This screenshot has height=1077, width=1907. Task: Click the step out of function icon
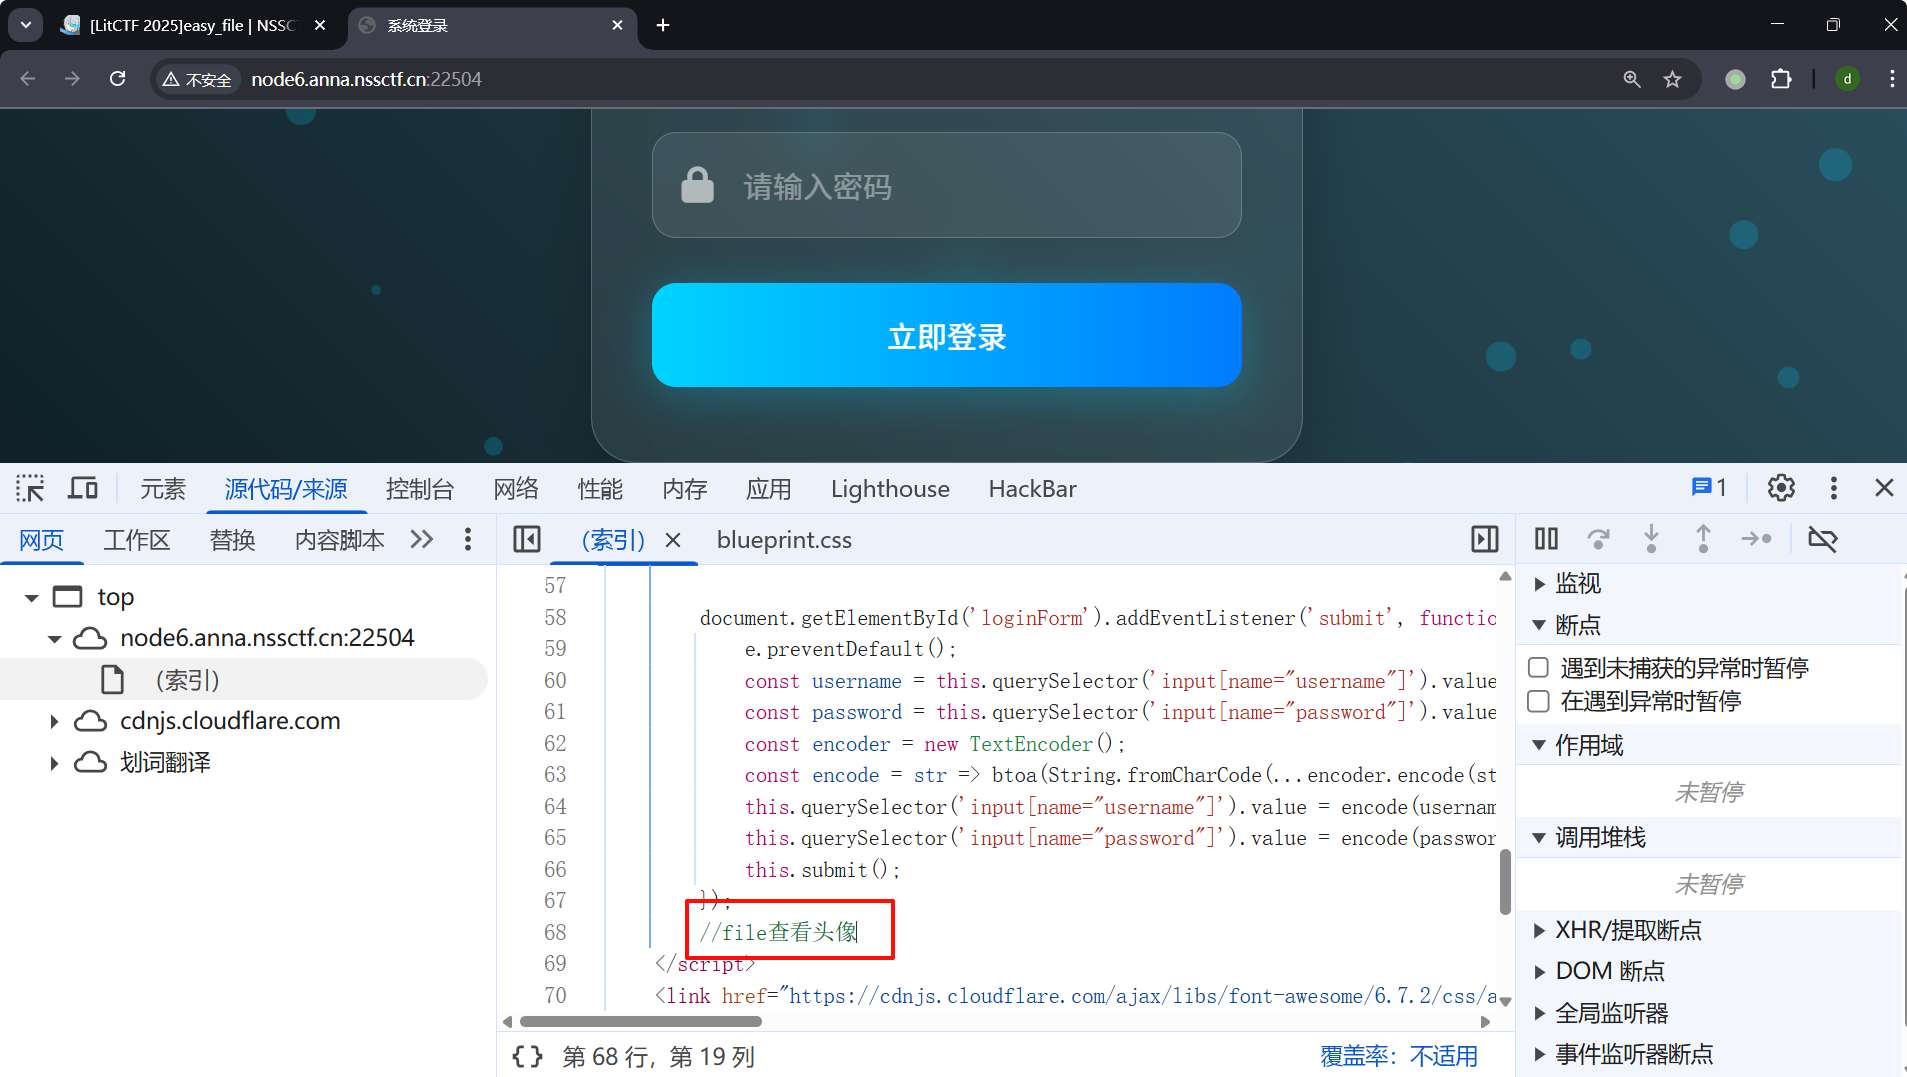(x=1703, y=540)
